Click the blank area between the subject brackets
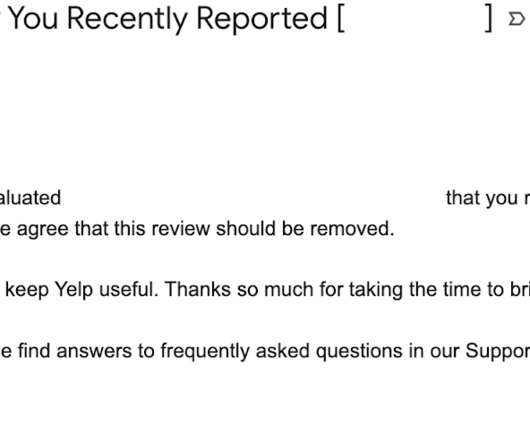The height and width of the screenshot is (442, 530). (415, 19)
